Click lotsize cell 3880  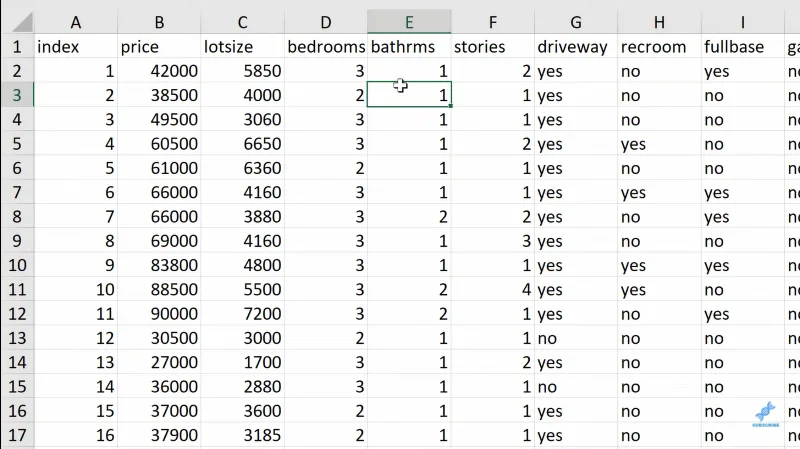pyautogui.click(x=242, y=216)
